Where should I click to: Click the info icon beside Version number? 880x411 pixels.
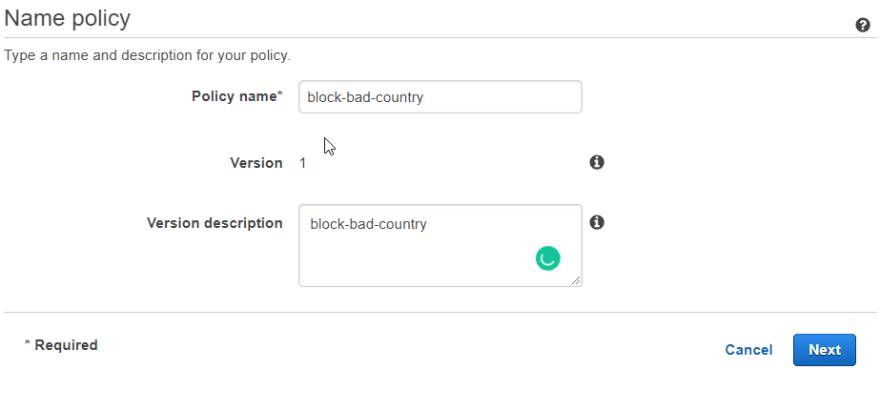597,162
